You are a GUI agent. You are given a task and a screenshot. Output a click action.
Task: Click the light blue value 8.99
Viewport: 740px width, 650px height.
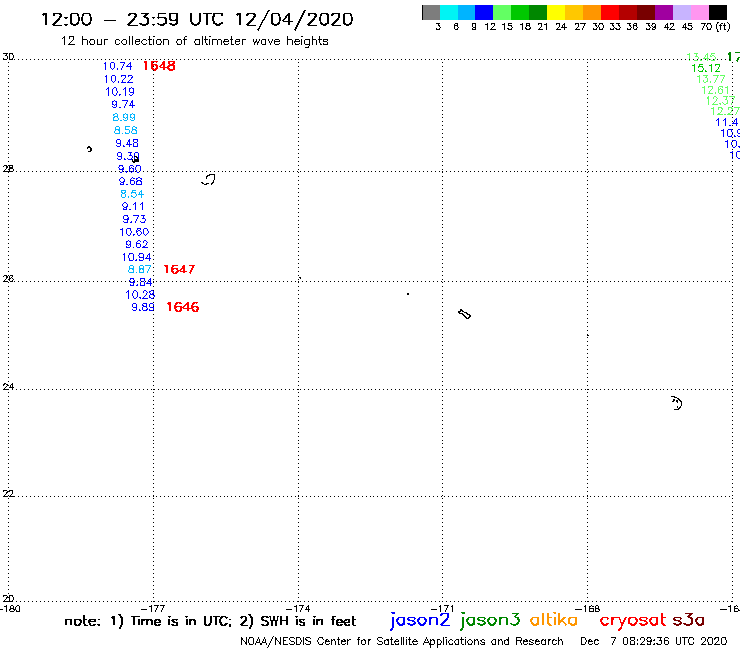[124, 118]
